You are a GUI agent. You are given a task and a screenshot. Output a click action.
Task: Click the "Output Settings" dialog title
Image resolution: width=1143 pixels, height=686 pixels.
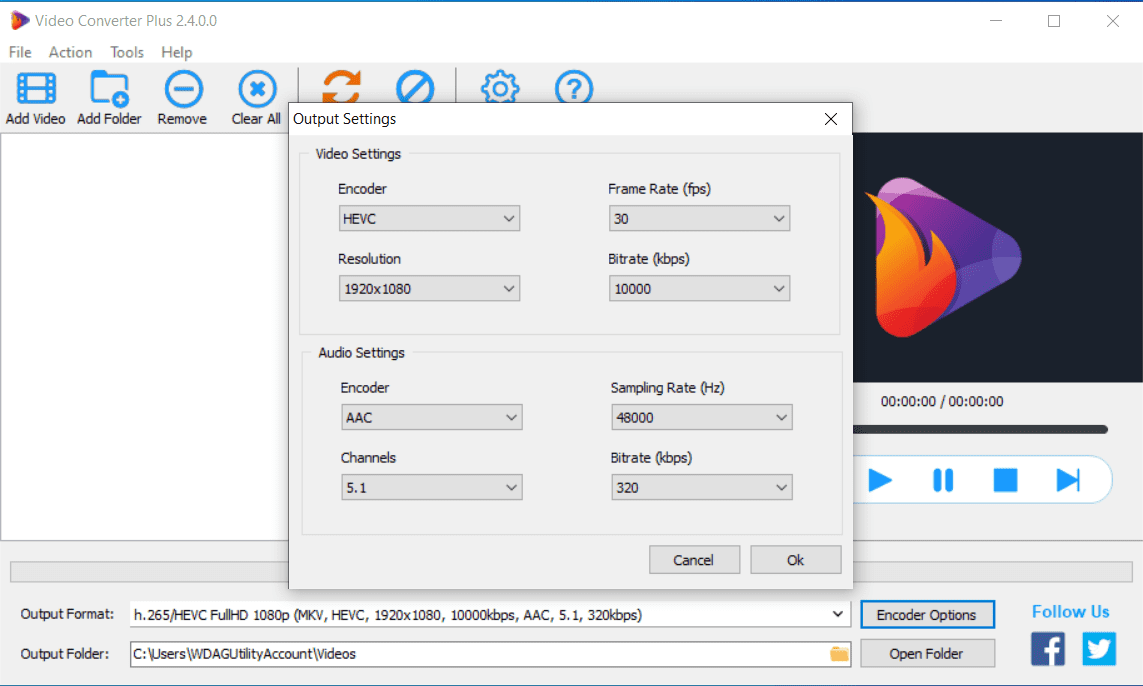(x=345, y=119)
